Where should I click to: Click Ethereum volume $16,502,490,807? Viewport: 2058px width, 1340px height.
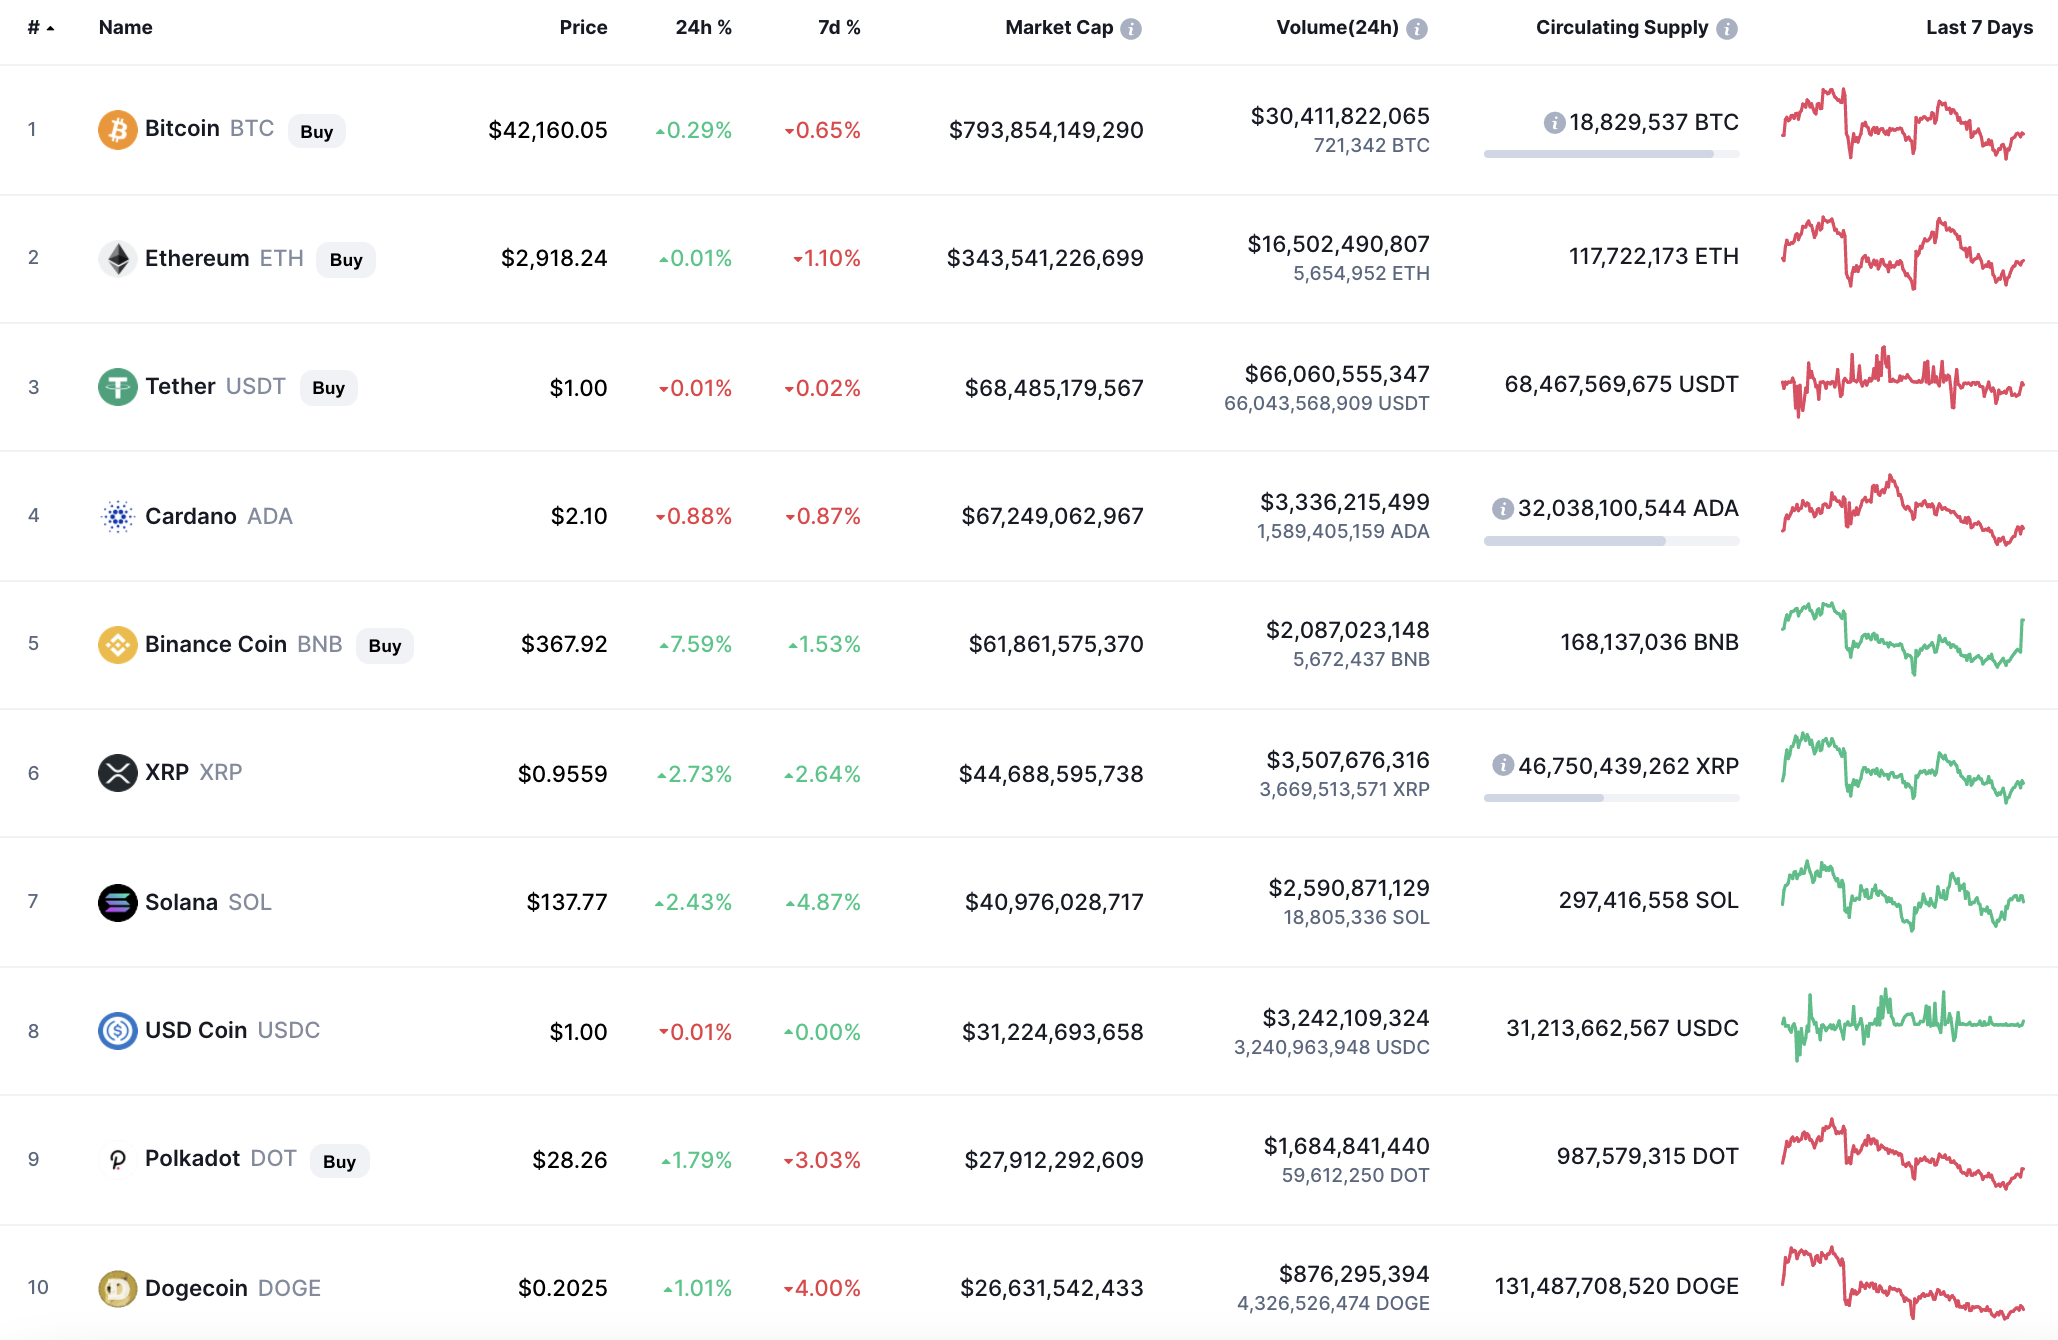(1338, 245)
